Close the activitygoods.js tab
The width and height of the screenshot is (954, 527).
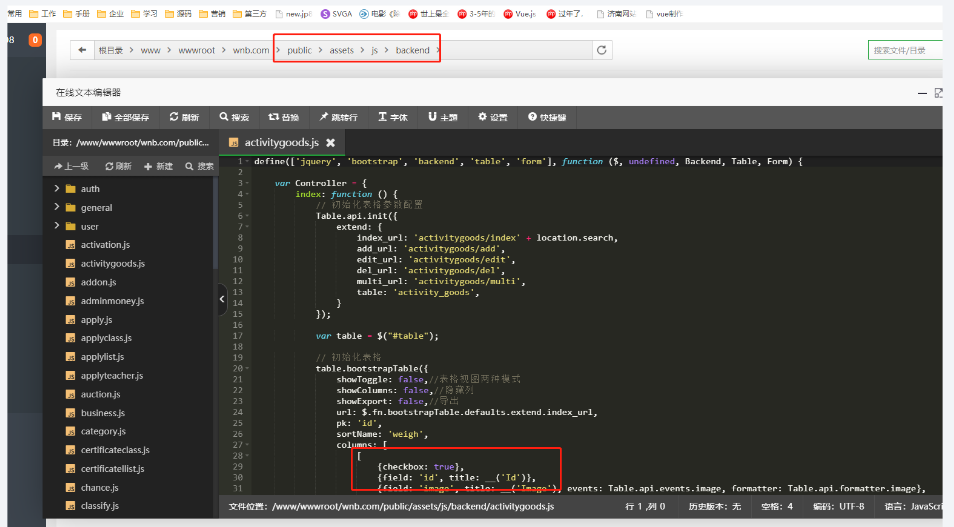coord(330,142)
